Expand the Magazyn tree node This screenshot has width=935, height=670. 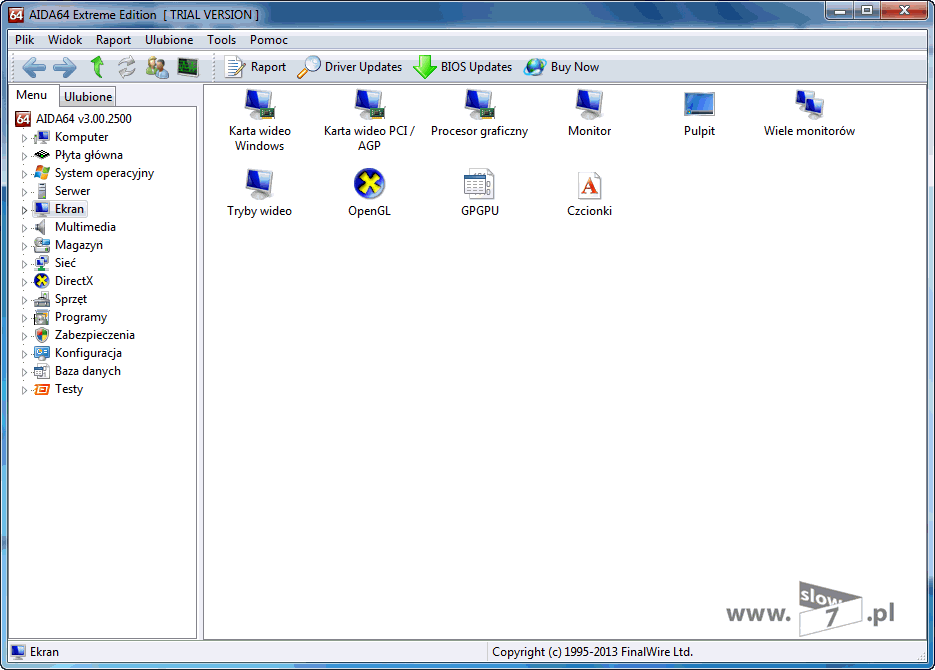click(x=24, y=246)
